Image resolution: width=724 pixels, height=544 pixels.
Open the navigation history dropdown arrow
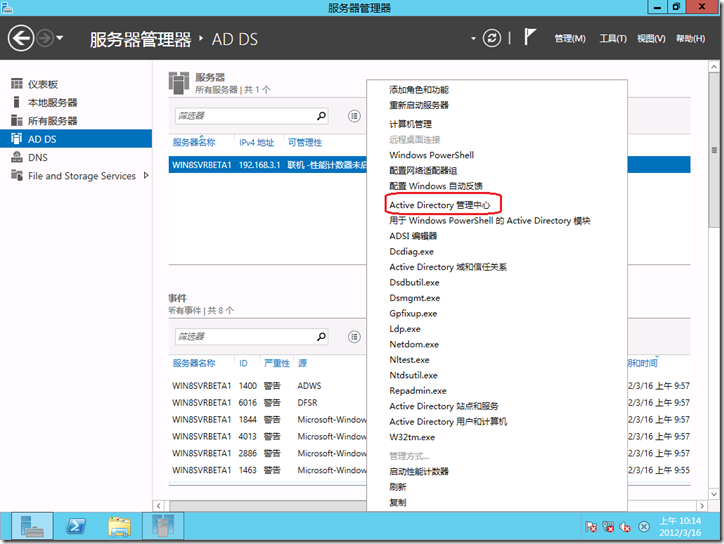[x=60, y=38]
